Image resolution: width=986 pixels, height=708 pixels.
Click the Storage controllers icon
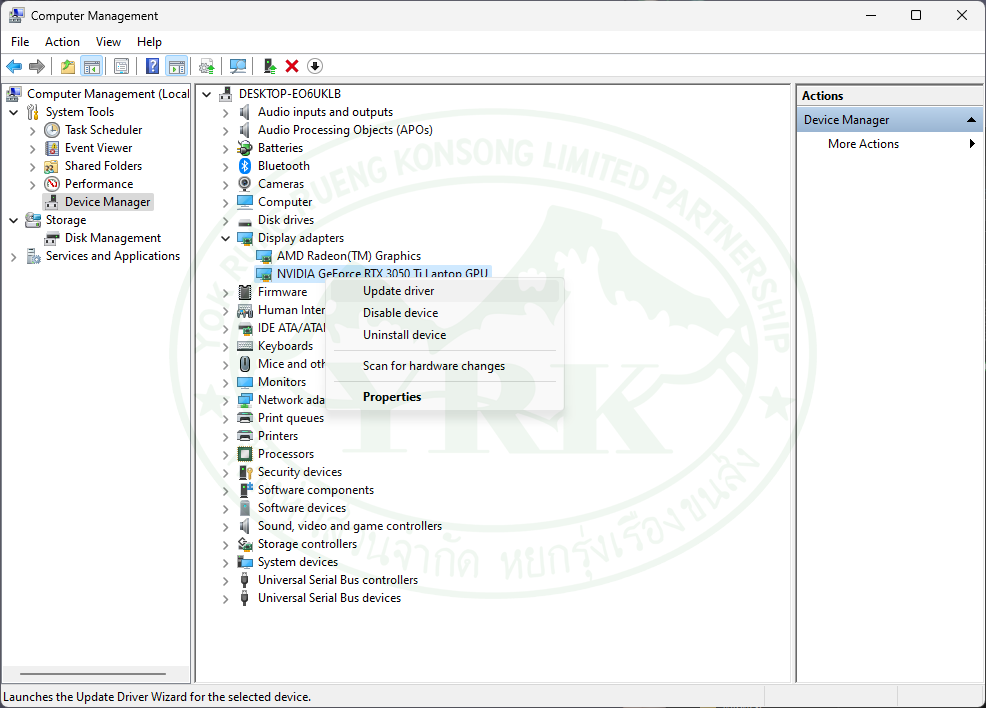click(x=245, y=544)
